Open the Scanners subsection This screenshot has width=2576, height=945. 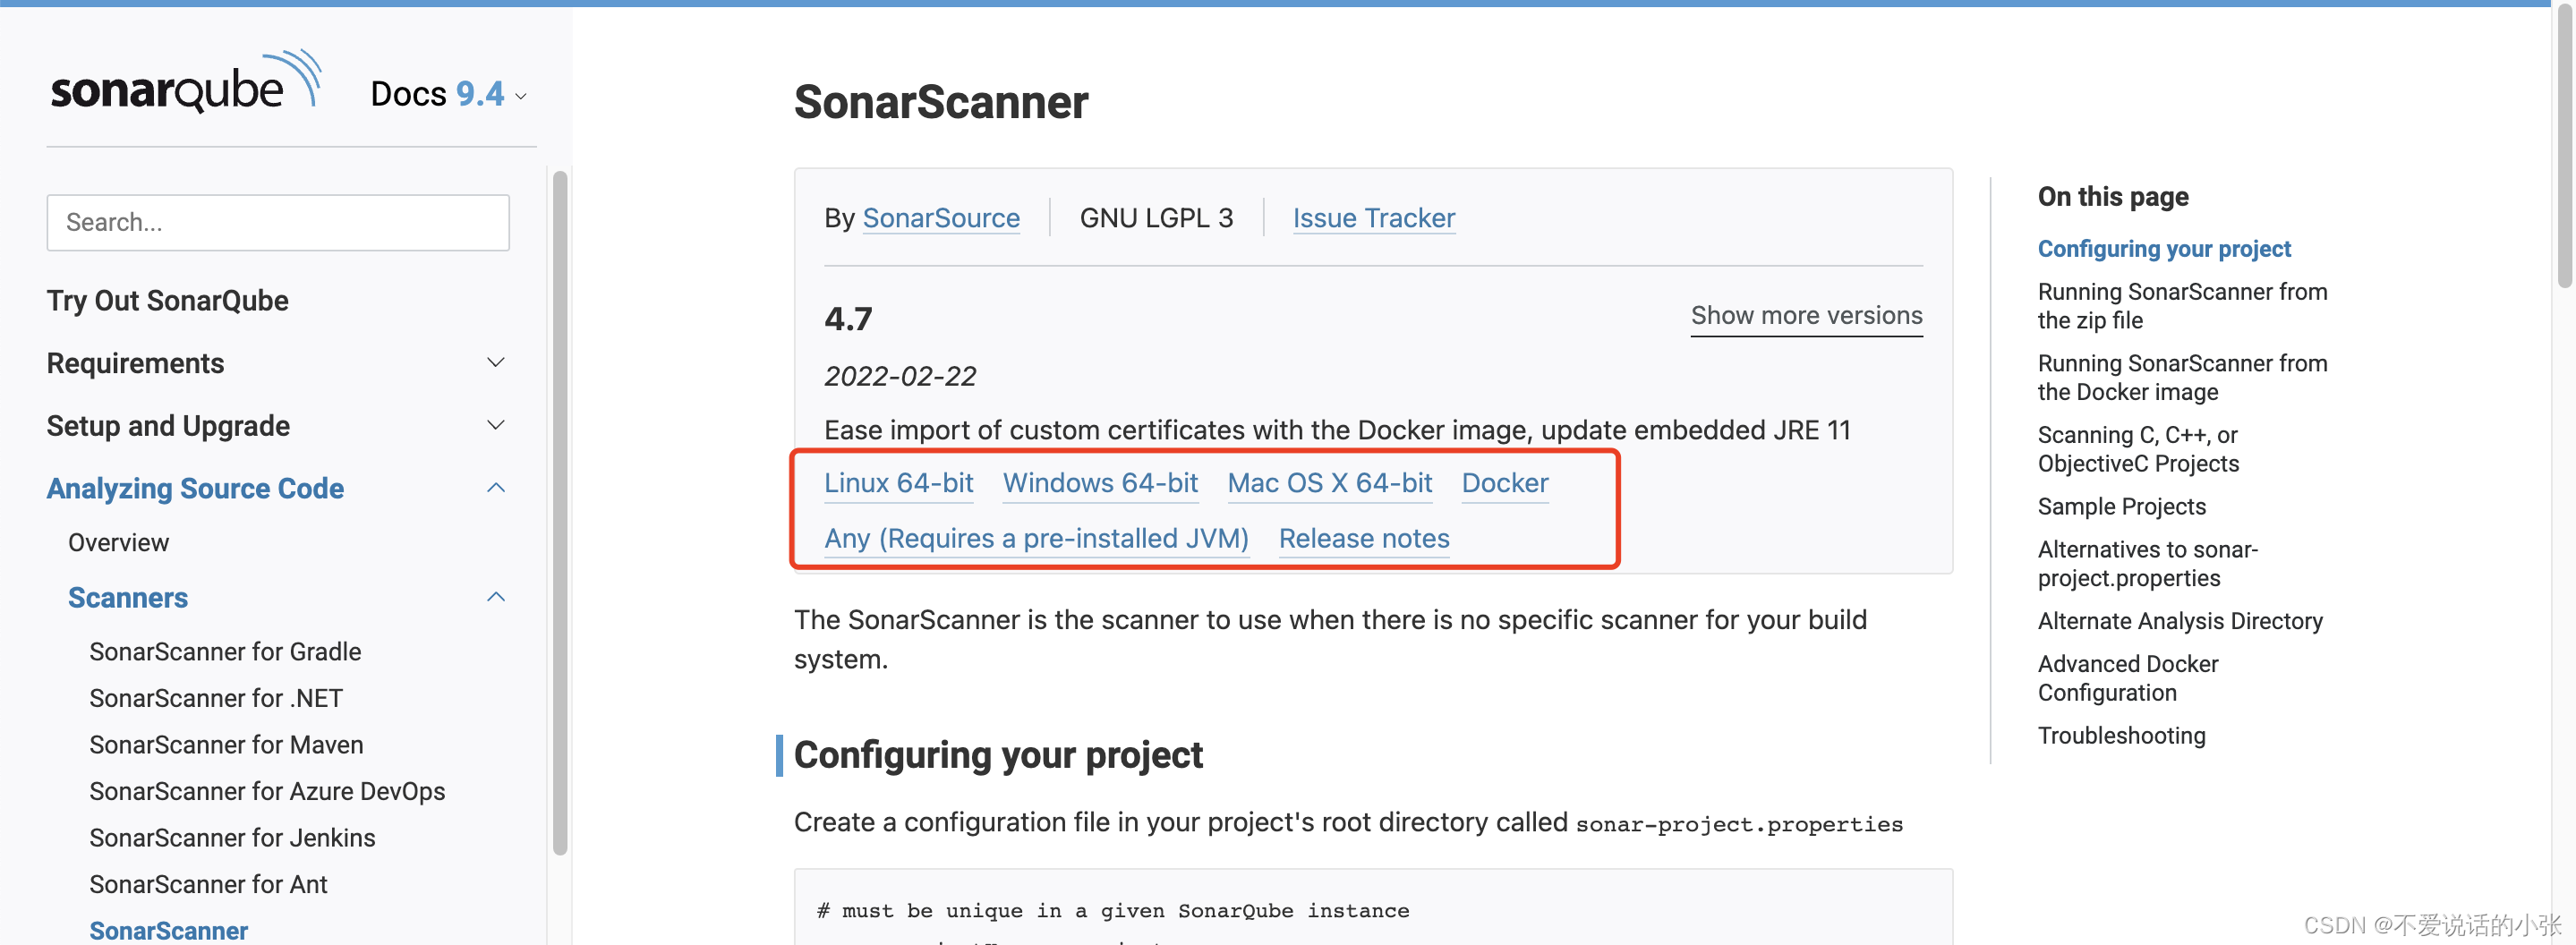(x=128, y=597)
